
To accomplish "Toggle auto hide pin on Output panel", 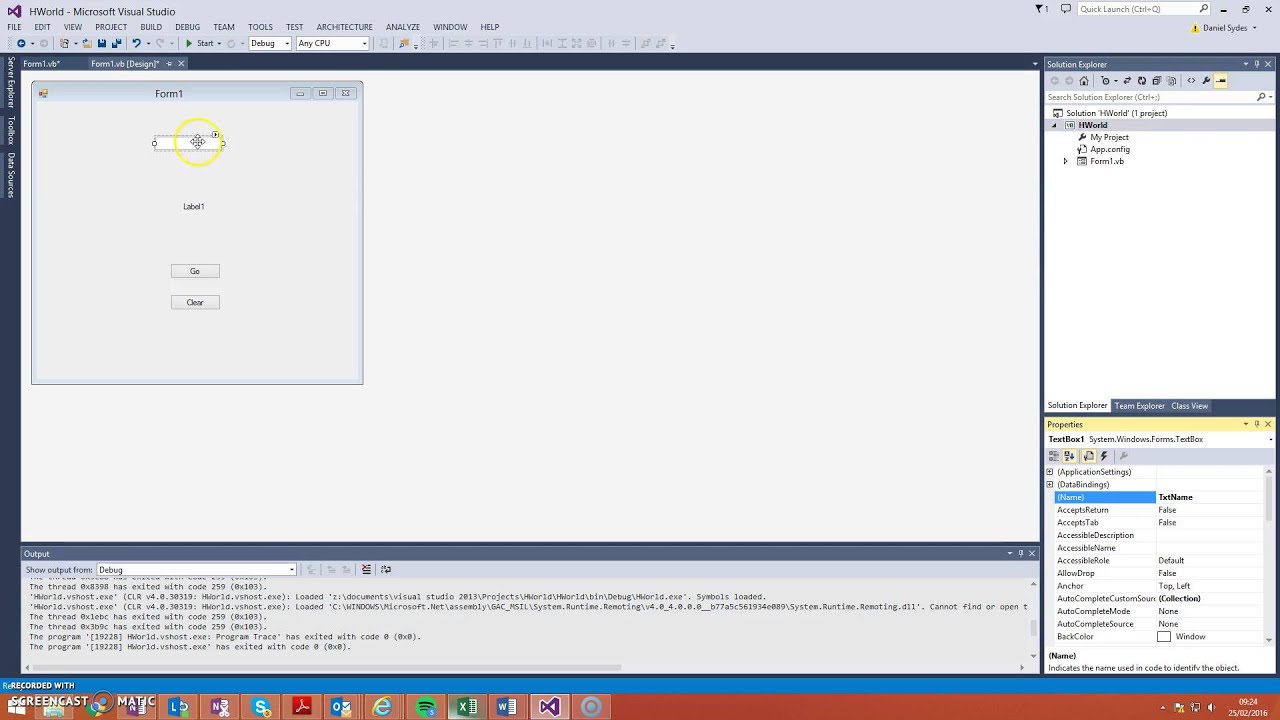I will [1021, 553].
